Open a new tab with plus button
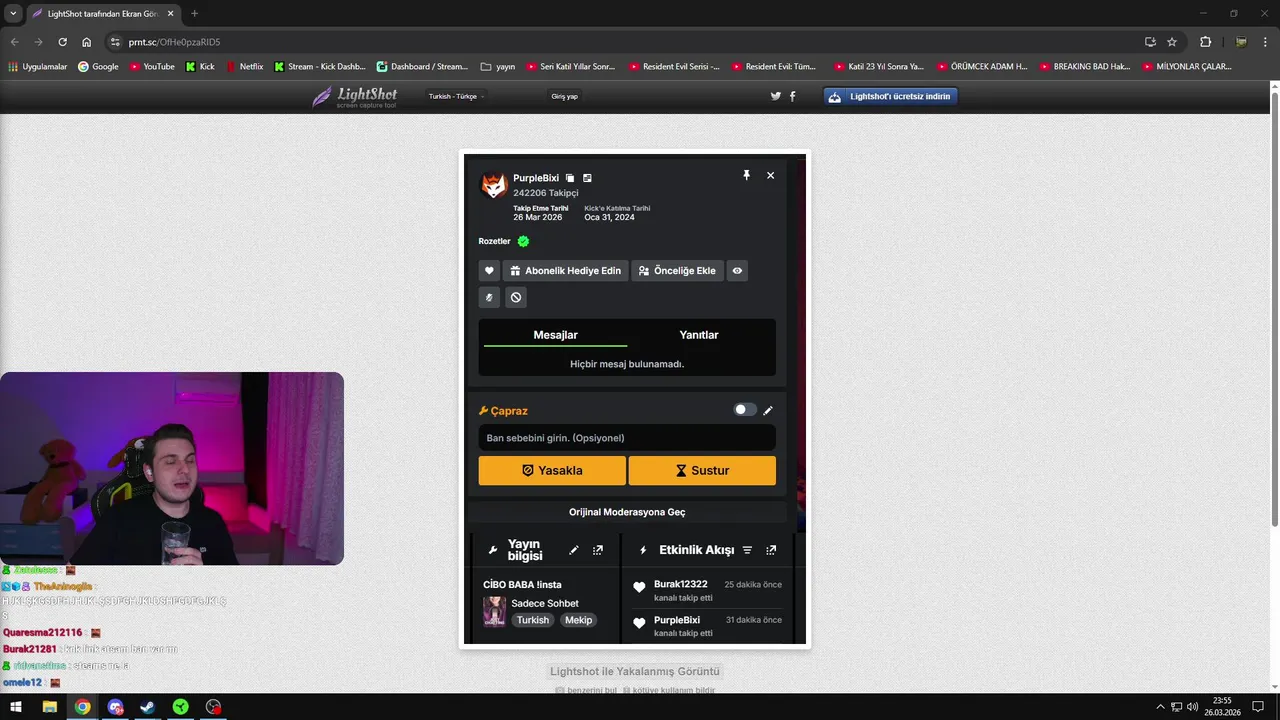This screenshot has height=720, width=1280. coord(194,13)
